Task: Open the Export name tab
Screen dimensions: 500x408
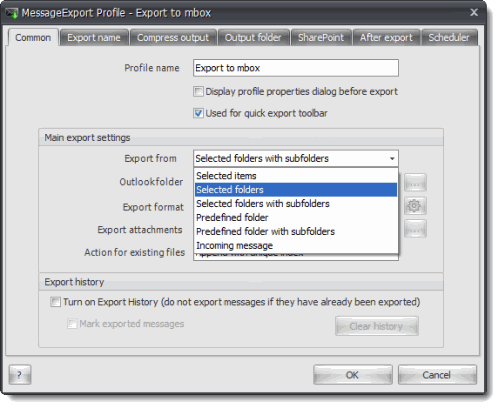Action: coord(94,37)
